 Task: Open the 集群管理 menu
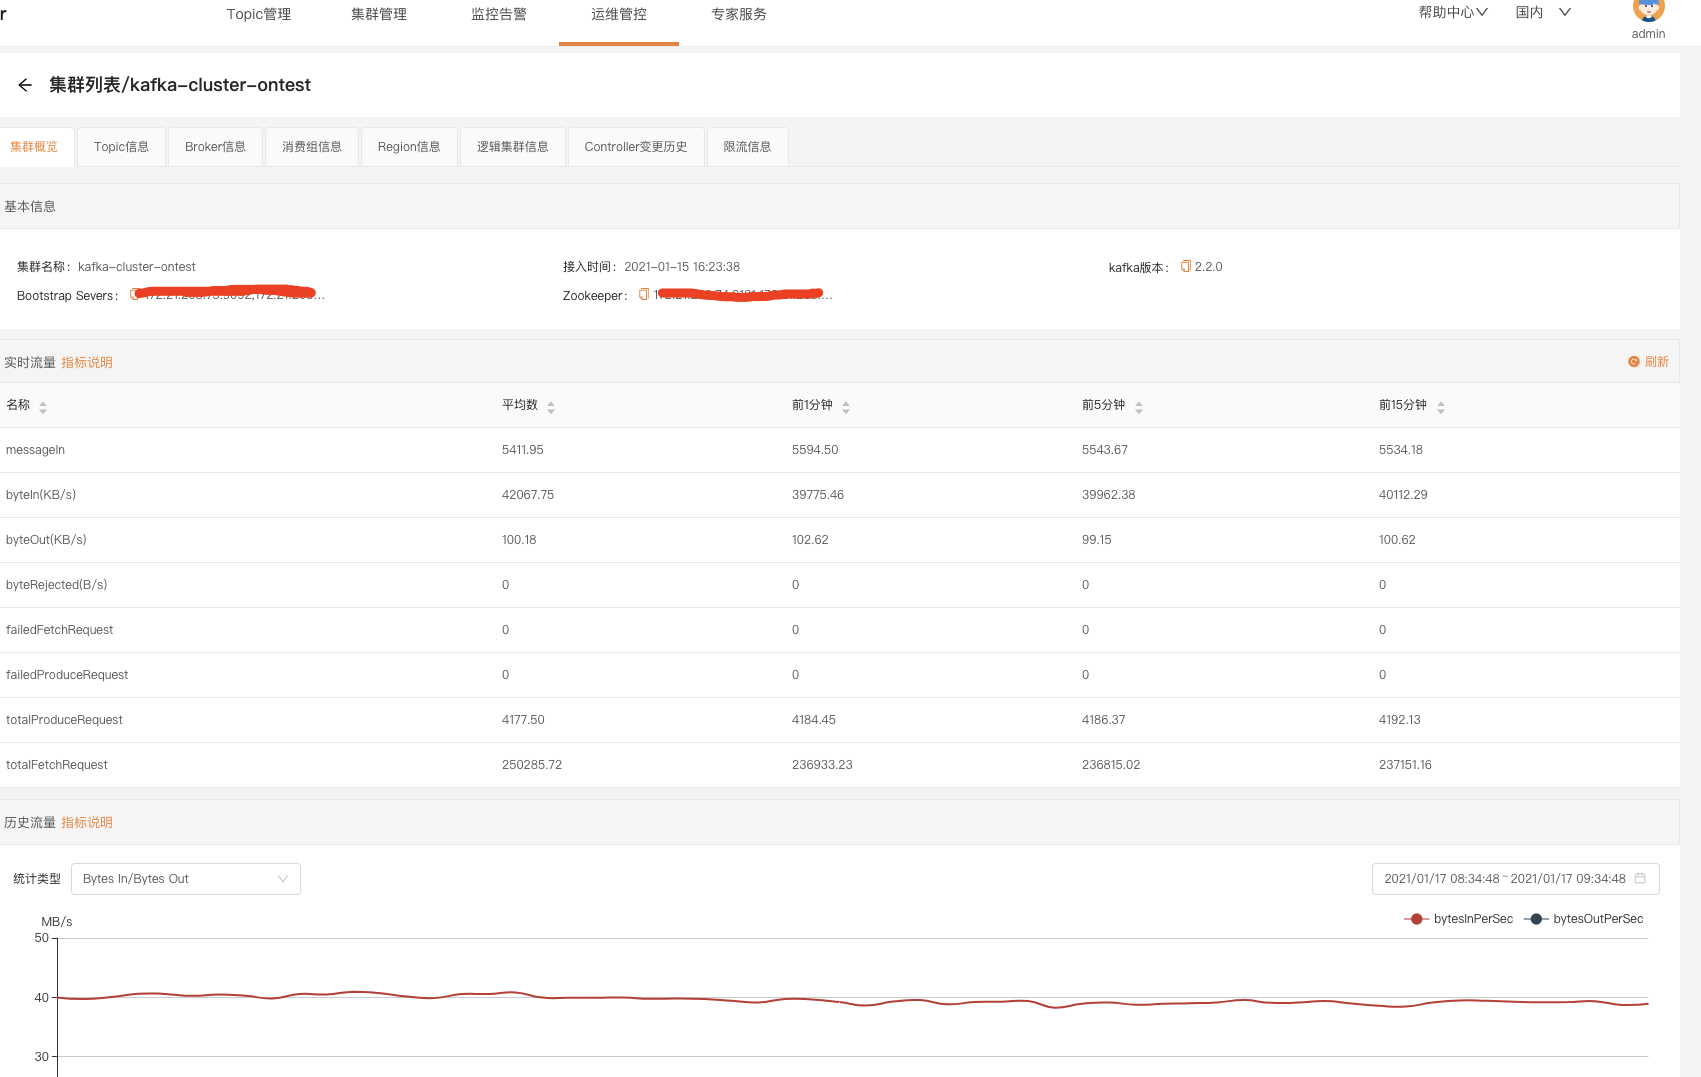pos(379,14)
